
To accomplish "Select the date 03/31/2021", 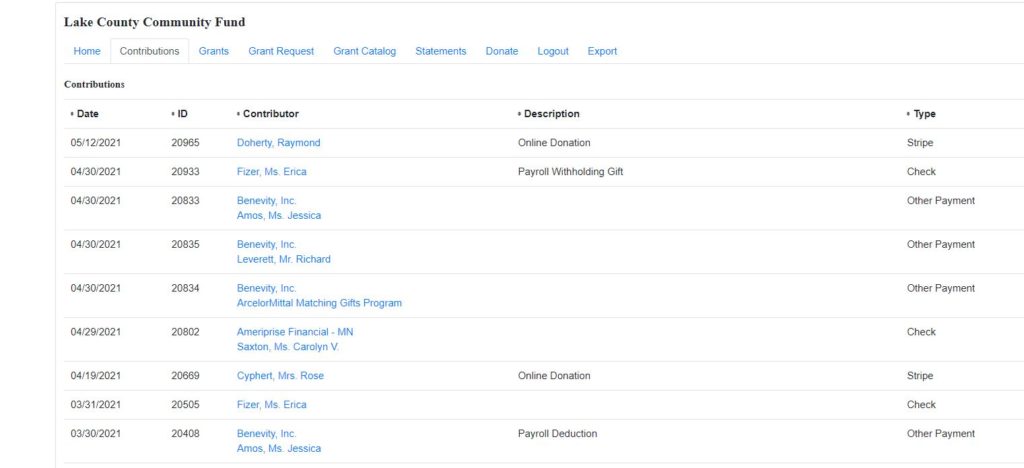I will (95, 405).
